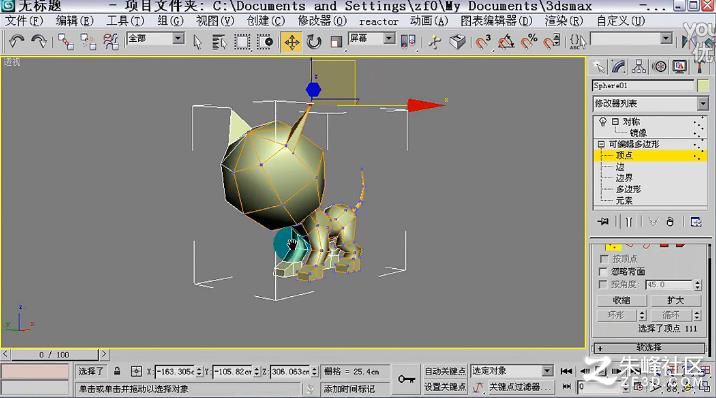Collapse the 可编辑多边形 tree
The image size is (716, 398).
(x=601, y=144)
